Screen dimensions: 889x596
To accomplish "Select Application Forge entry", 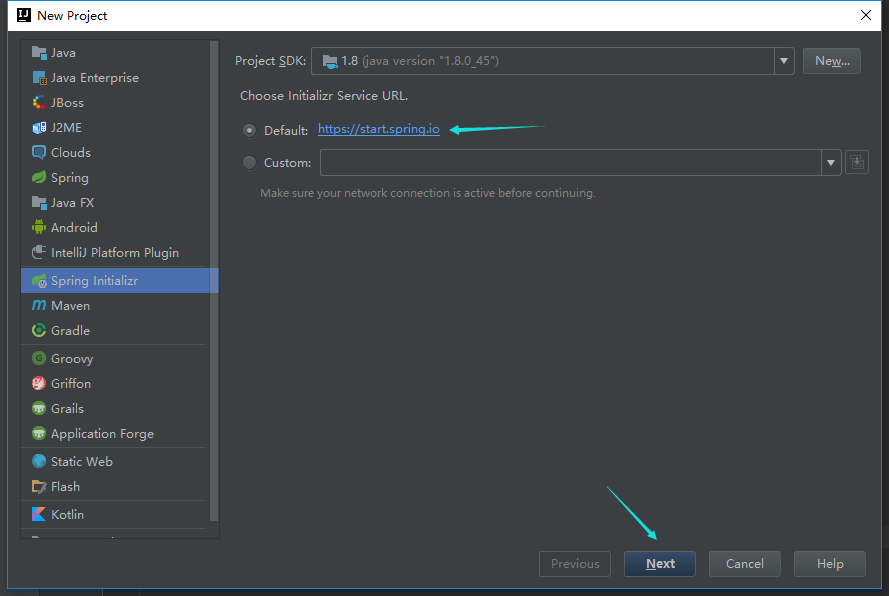I will tap(114, 433).
